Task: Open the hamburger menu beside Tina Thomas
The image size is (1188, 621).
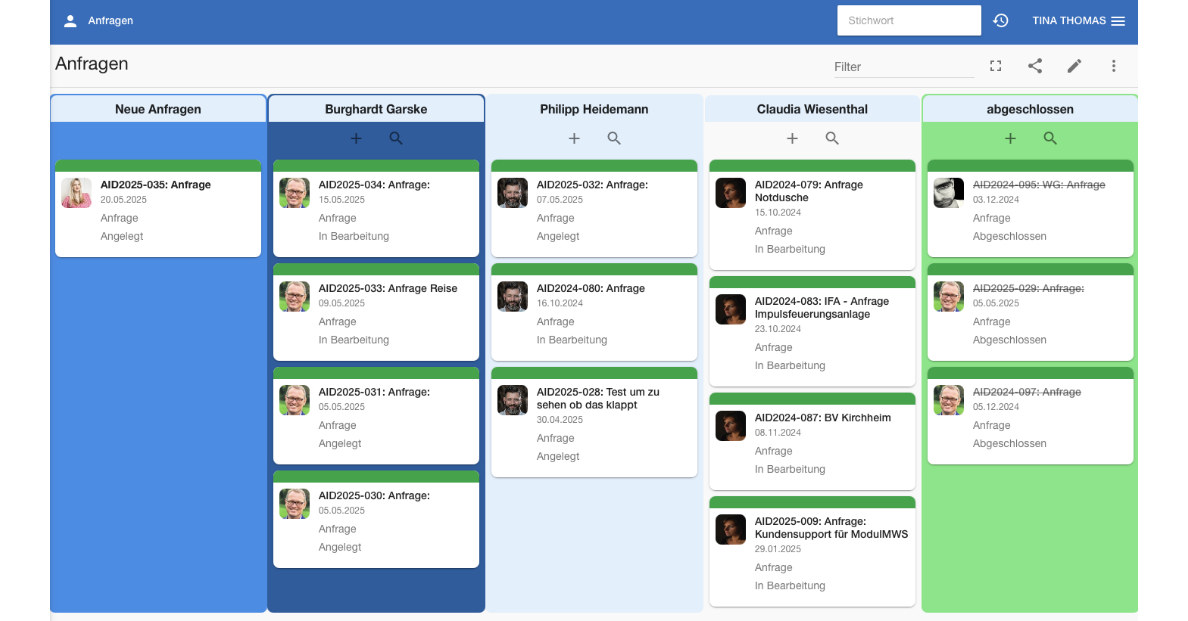Action: 1118,21
